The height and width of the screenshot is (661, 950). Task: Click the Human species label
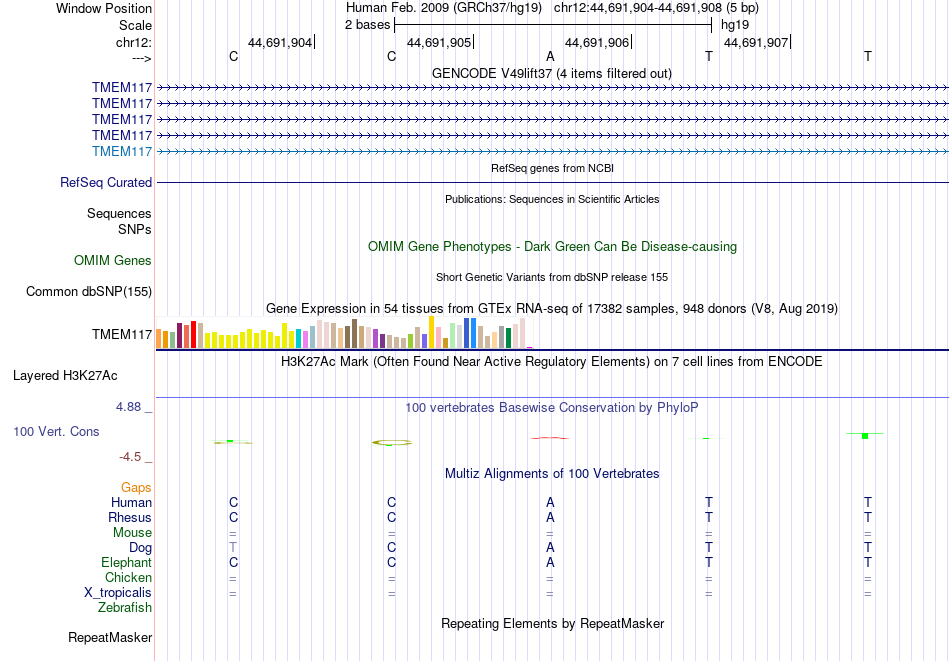[x=131, y=503]
